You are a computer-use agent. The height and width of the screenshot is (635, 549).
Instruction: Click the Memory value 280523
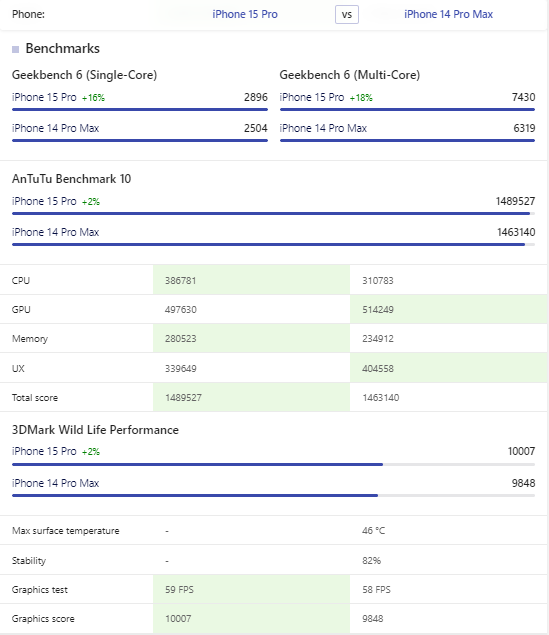tap(180, 339)
